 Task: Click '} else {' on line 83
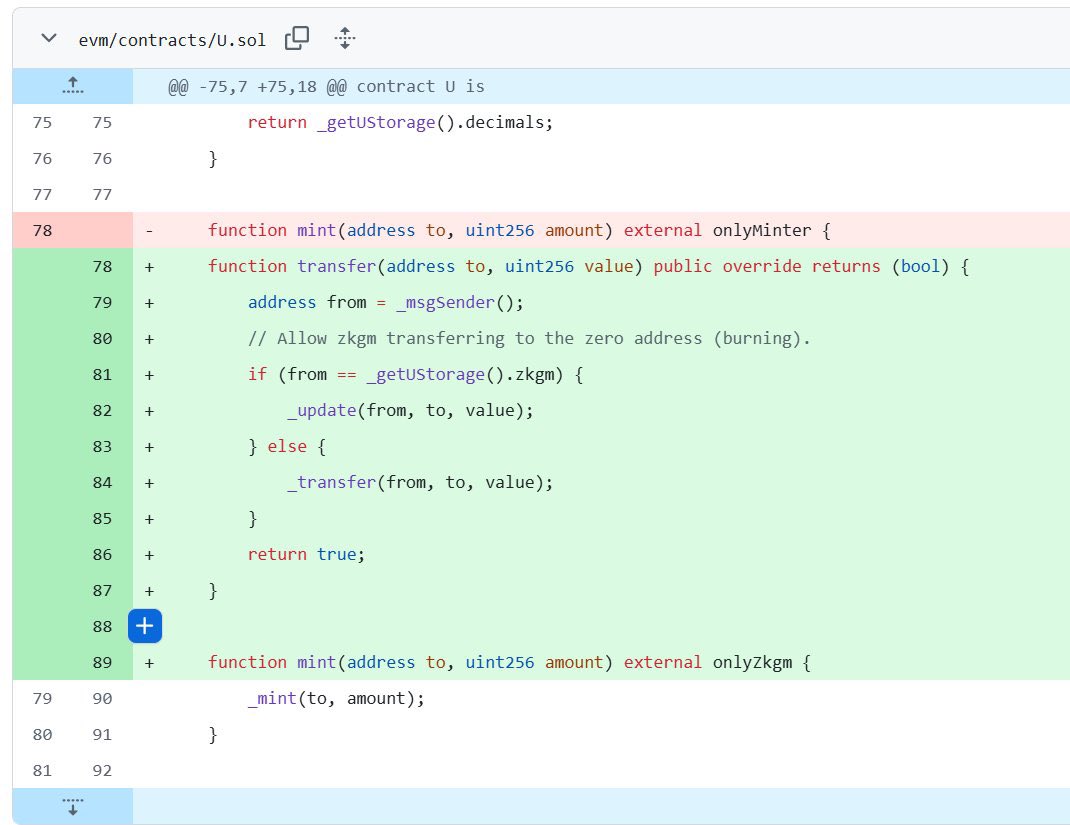click(287, 446)
